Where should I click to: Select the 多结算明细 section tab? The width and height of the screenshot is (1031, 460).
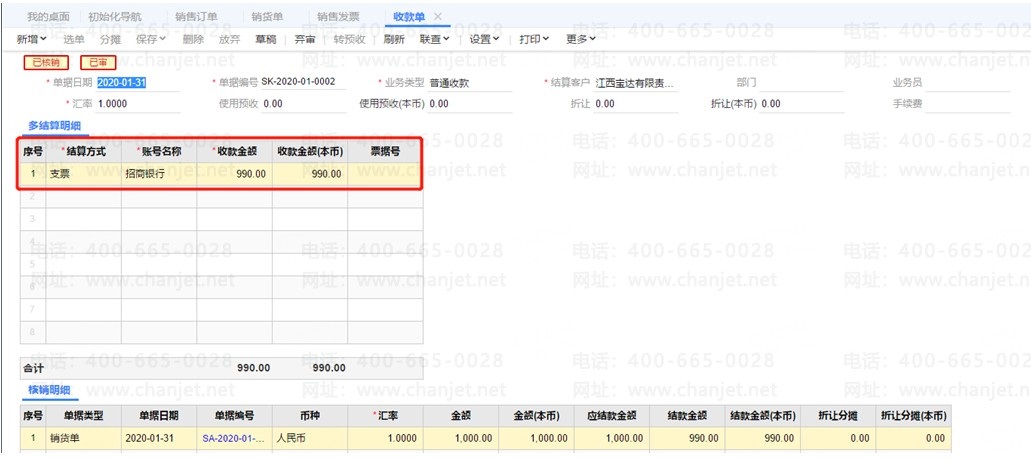(54, 126)
